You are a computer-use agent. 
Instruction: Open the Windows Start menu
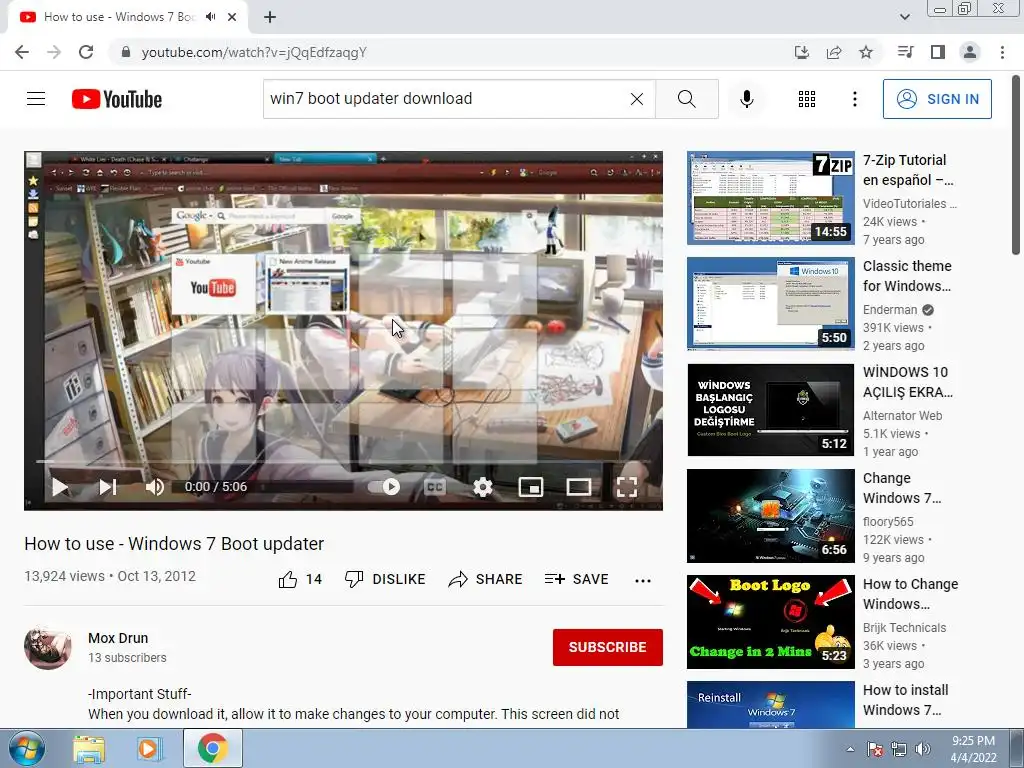coord(26,748)
